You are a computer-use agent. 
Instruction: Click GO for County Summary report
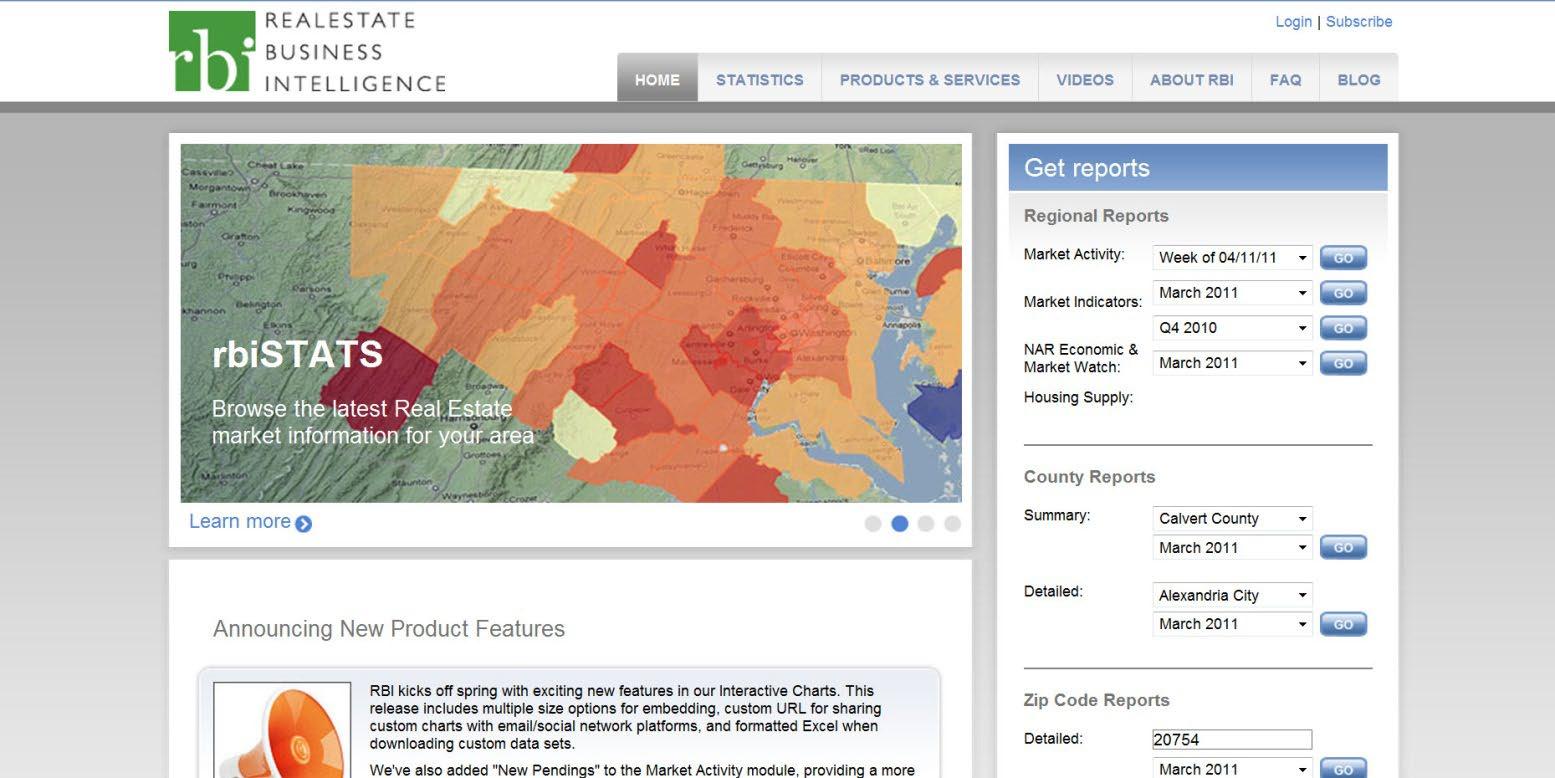(x=1343, y=548)
